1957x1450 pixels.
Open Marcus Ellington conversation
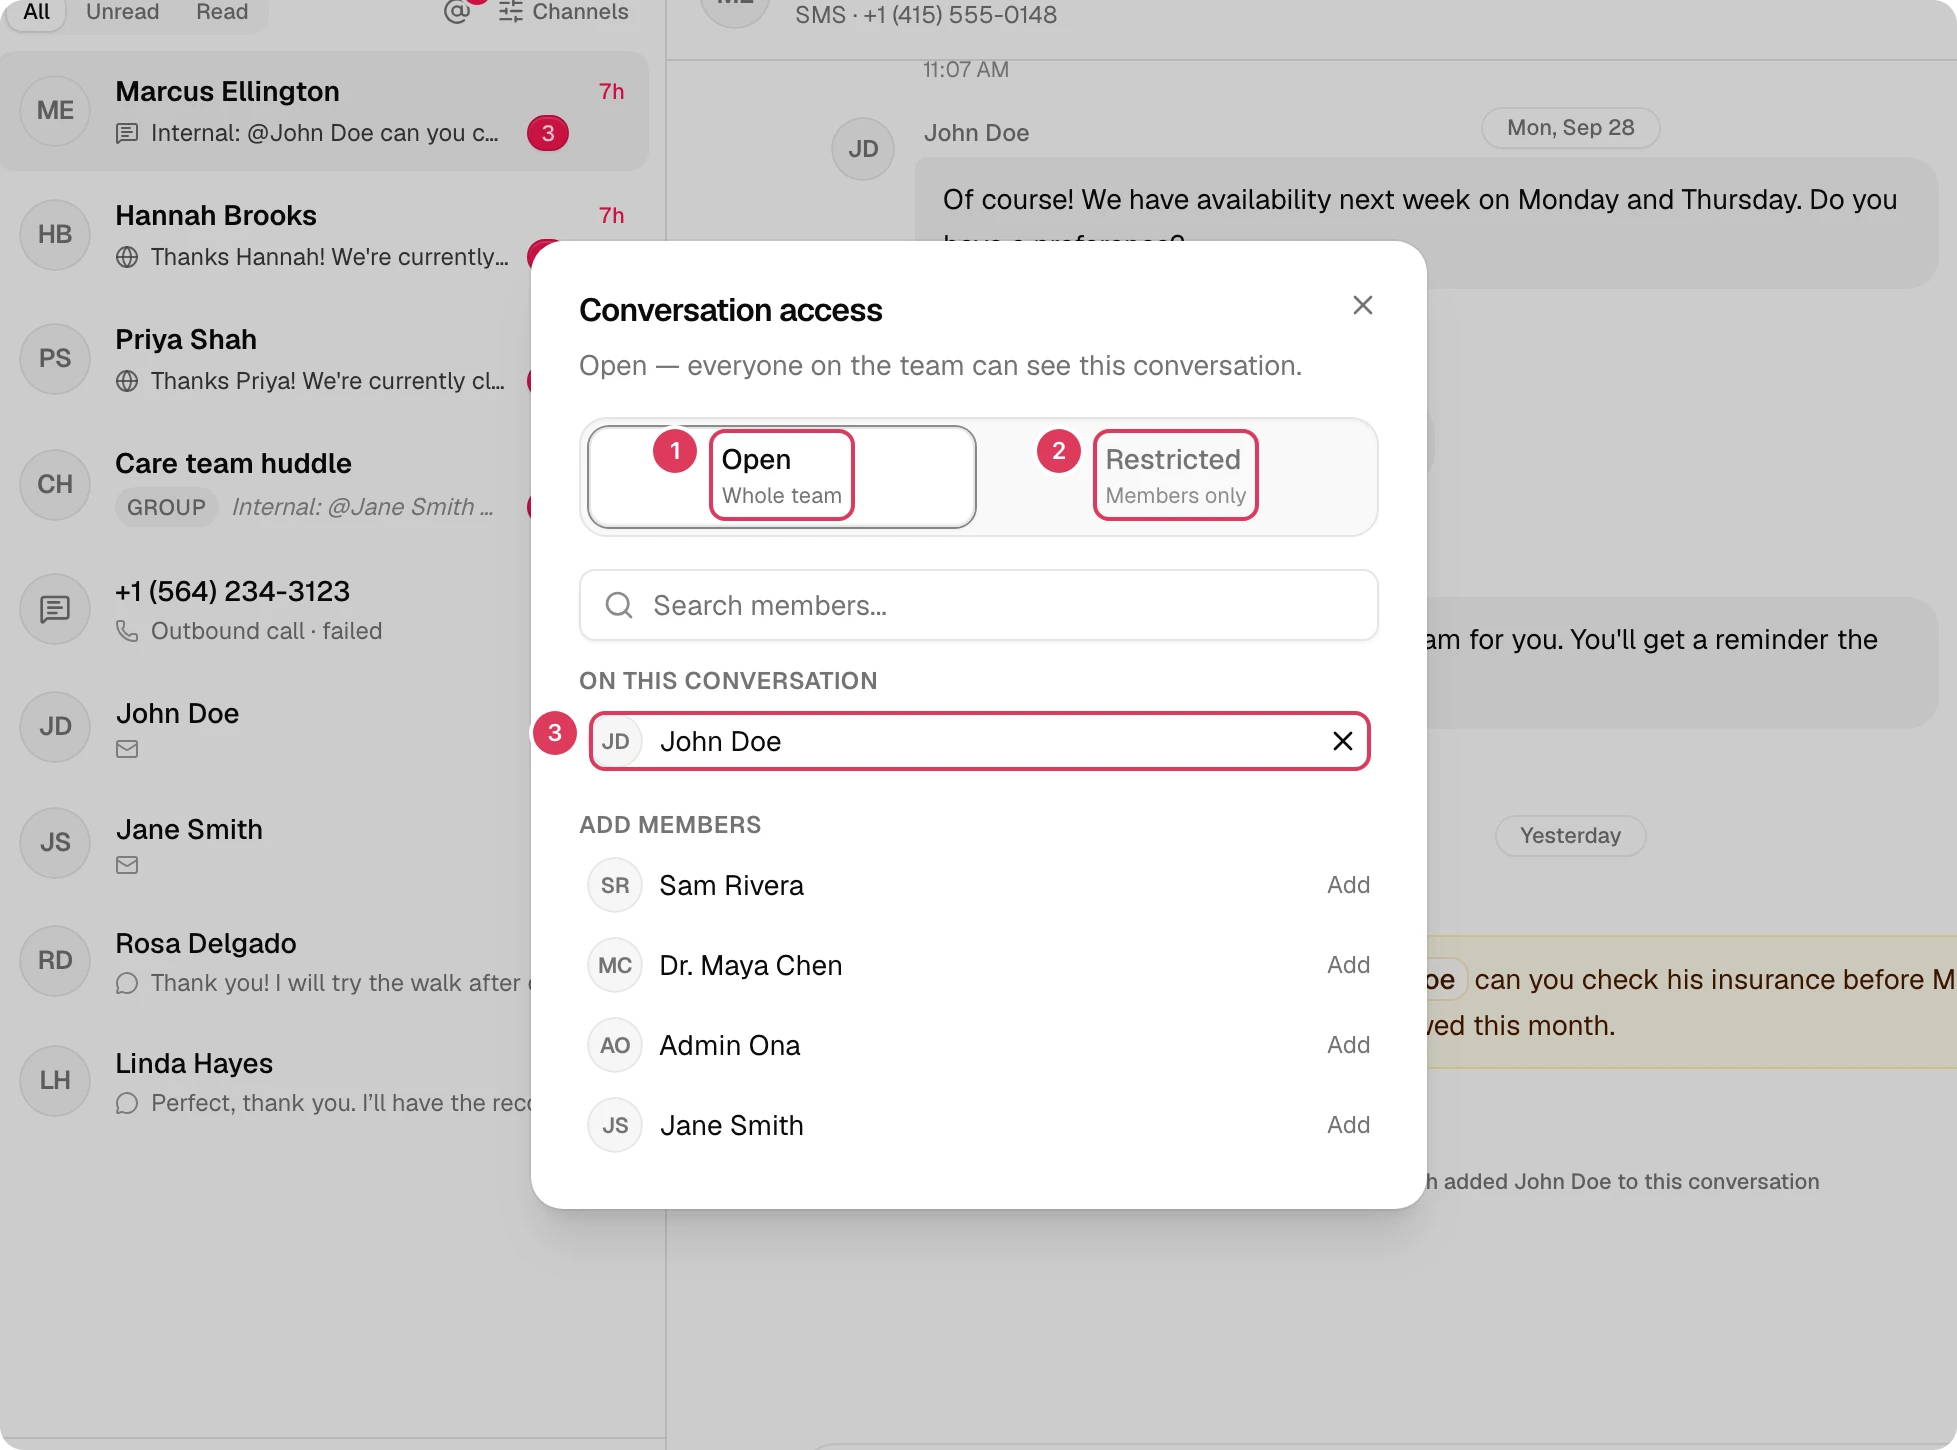tap(324, 111)
